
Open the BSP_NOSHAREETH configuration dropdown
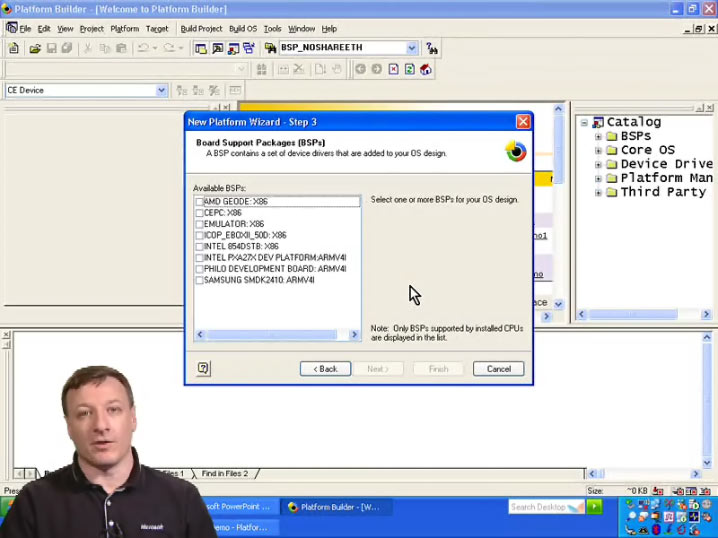(411, 48)
